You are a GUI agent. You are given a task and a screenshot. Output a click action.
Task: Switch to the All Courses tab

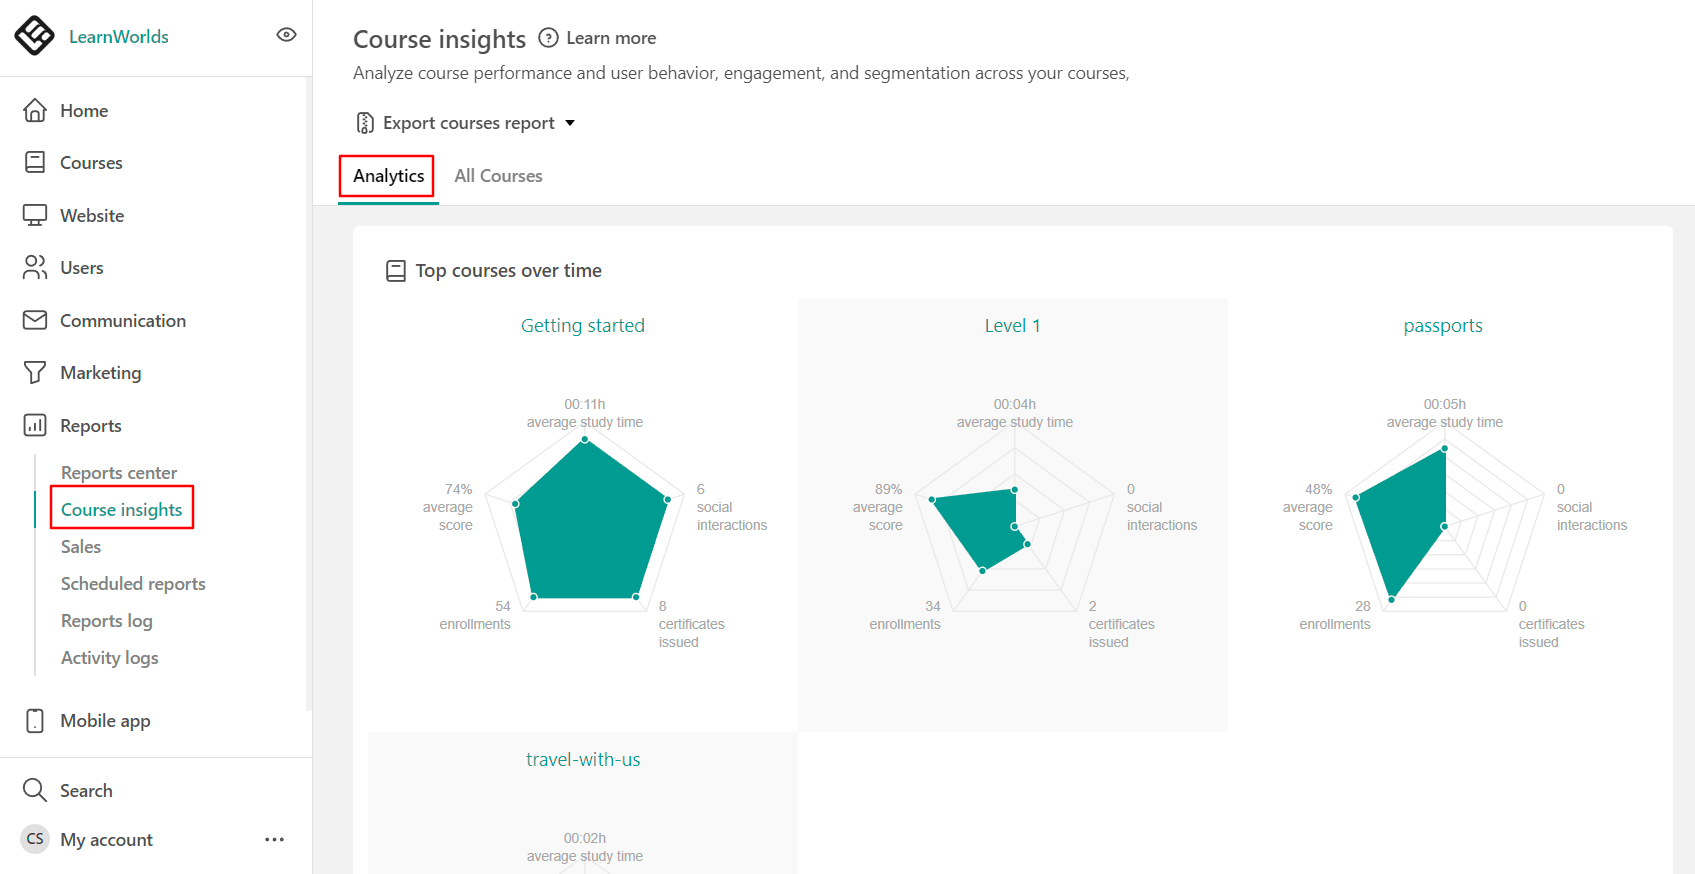click(498, 176)
